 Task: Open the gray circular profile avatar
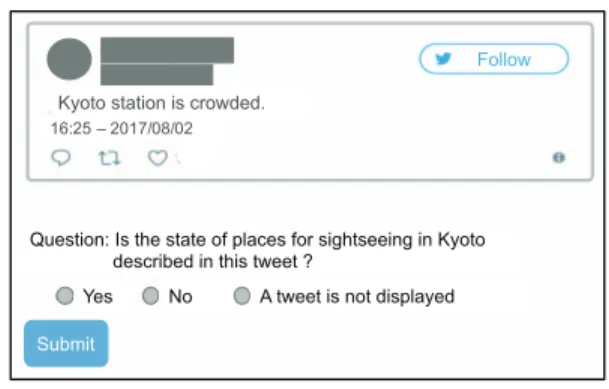[x=69, y=59]
